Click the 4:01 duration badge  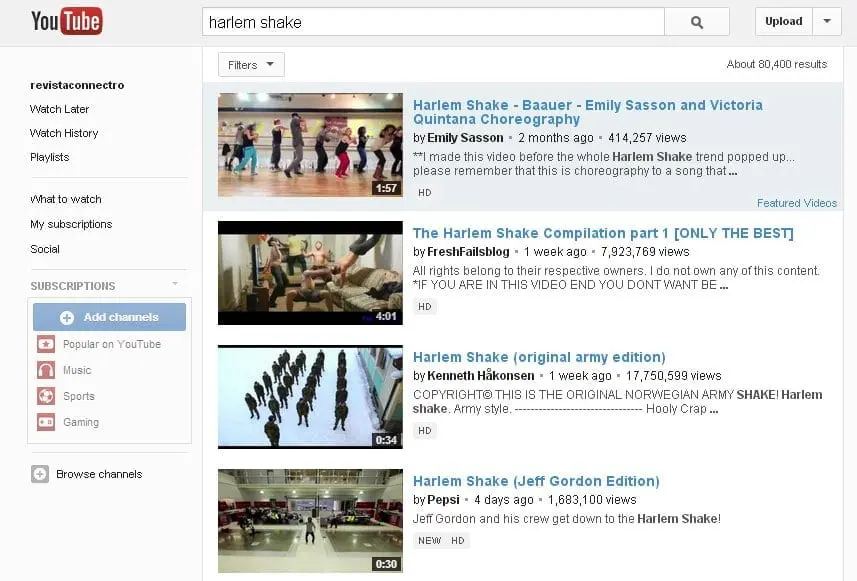pyautogui.click(x=386, y=316)
